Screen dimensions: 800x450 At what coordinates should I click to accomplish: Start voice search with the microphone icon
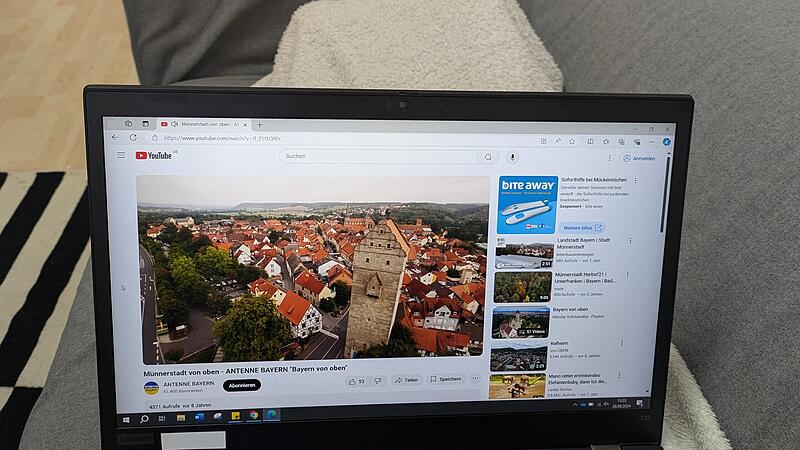pyautogui.click(x=512, y=157)
